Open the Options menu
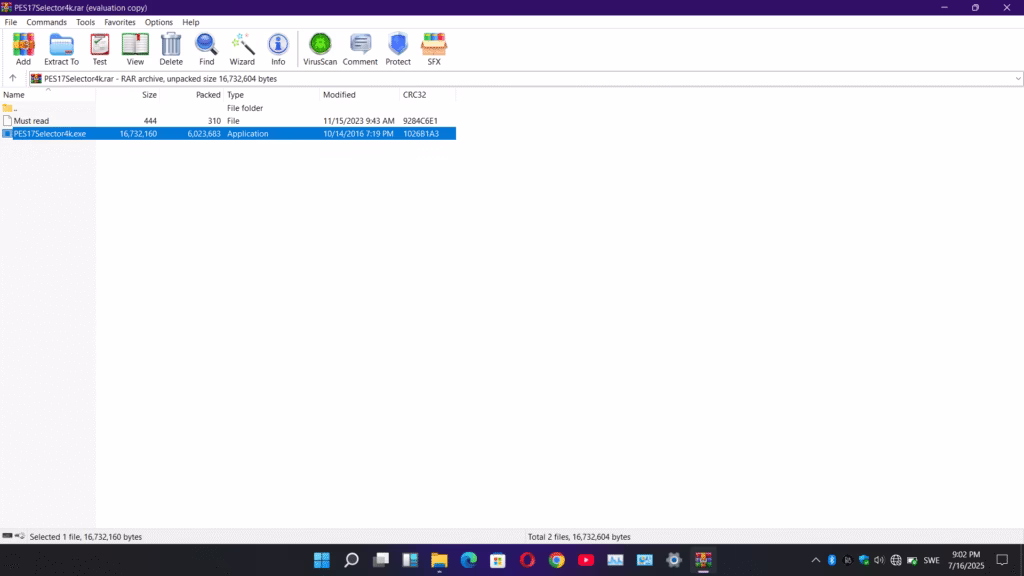This screenshot has width=1024, height=576. 159,22
